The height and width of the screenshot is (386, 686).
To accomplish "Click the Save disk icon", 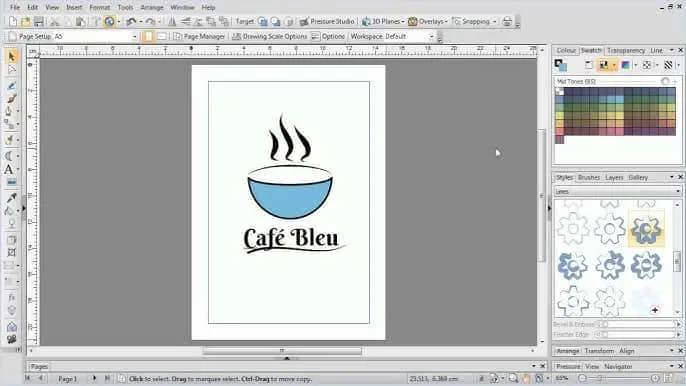I will [39, 21].
